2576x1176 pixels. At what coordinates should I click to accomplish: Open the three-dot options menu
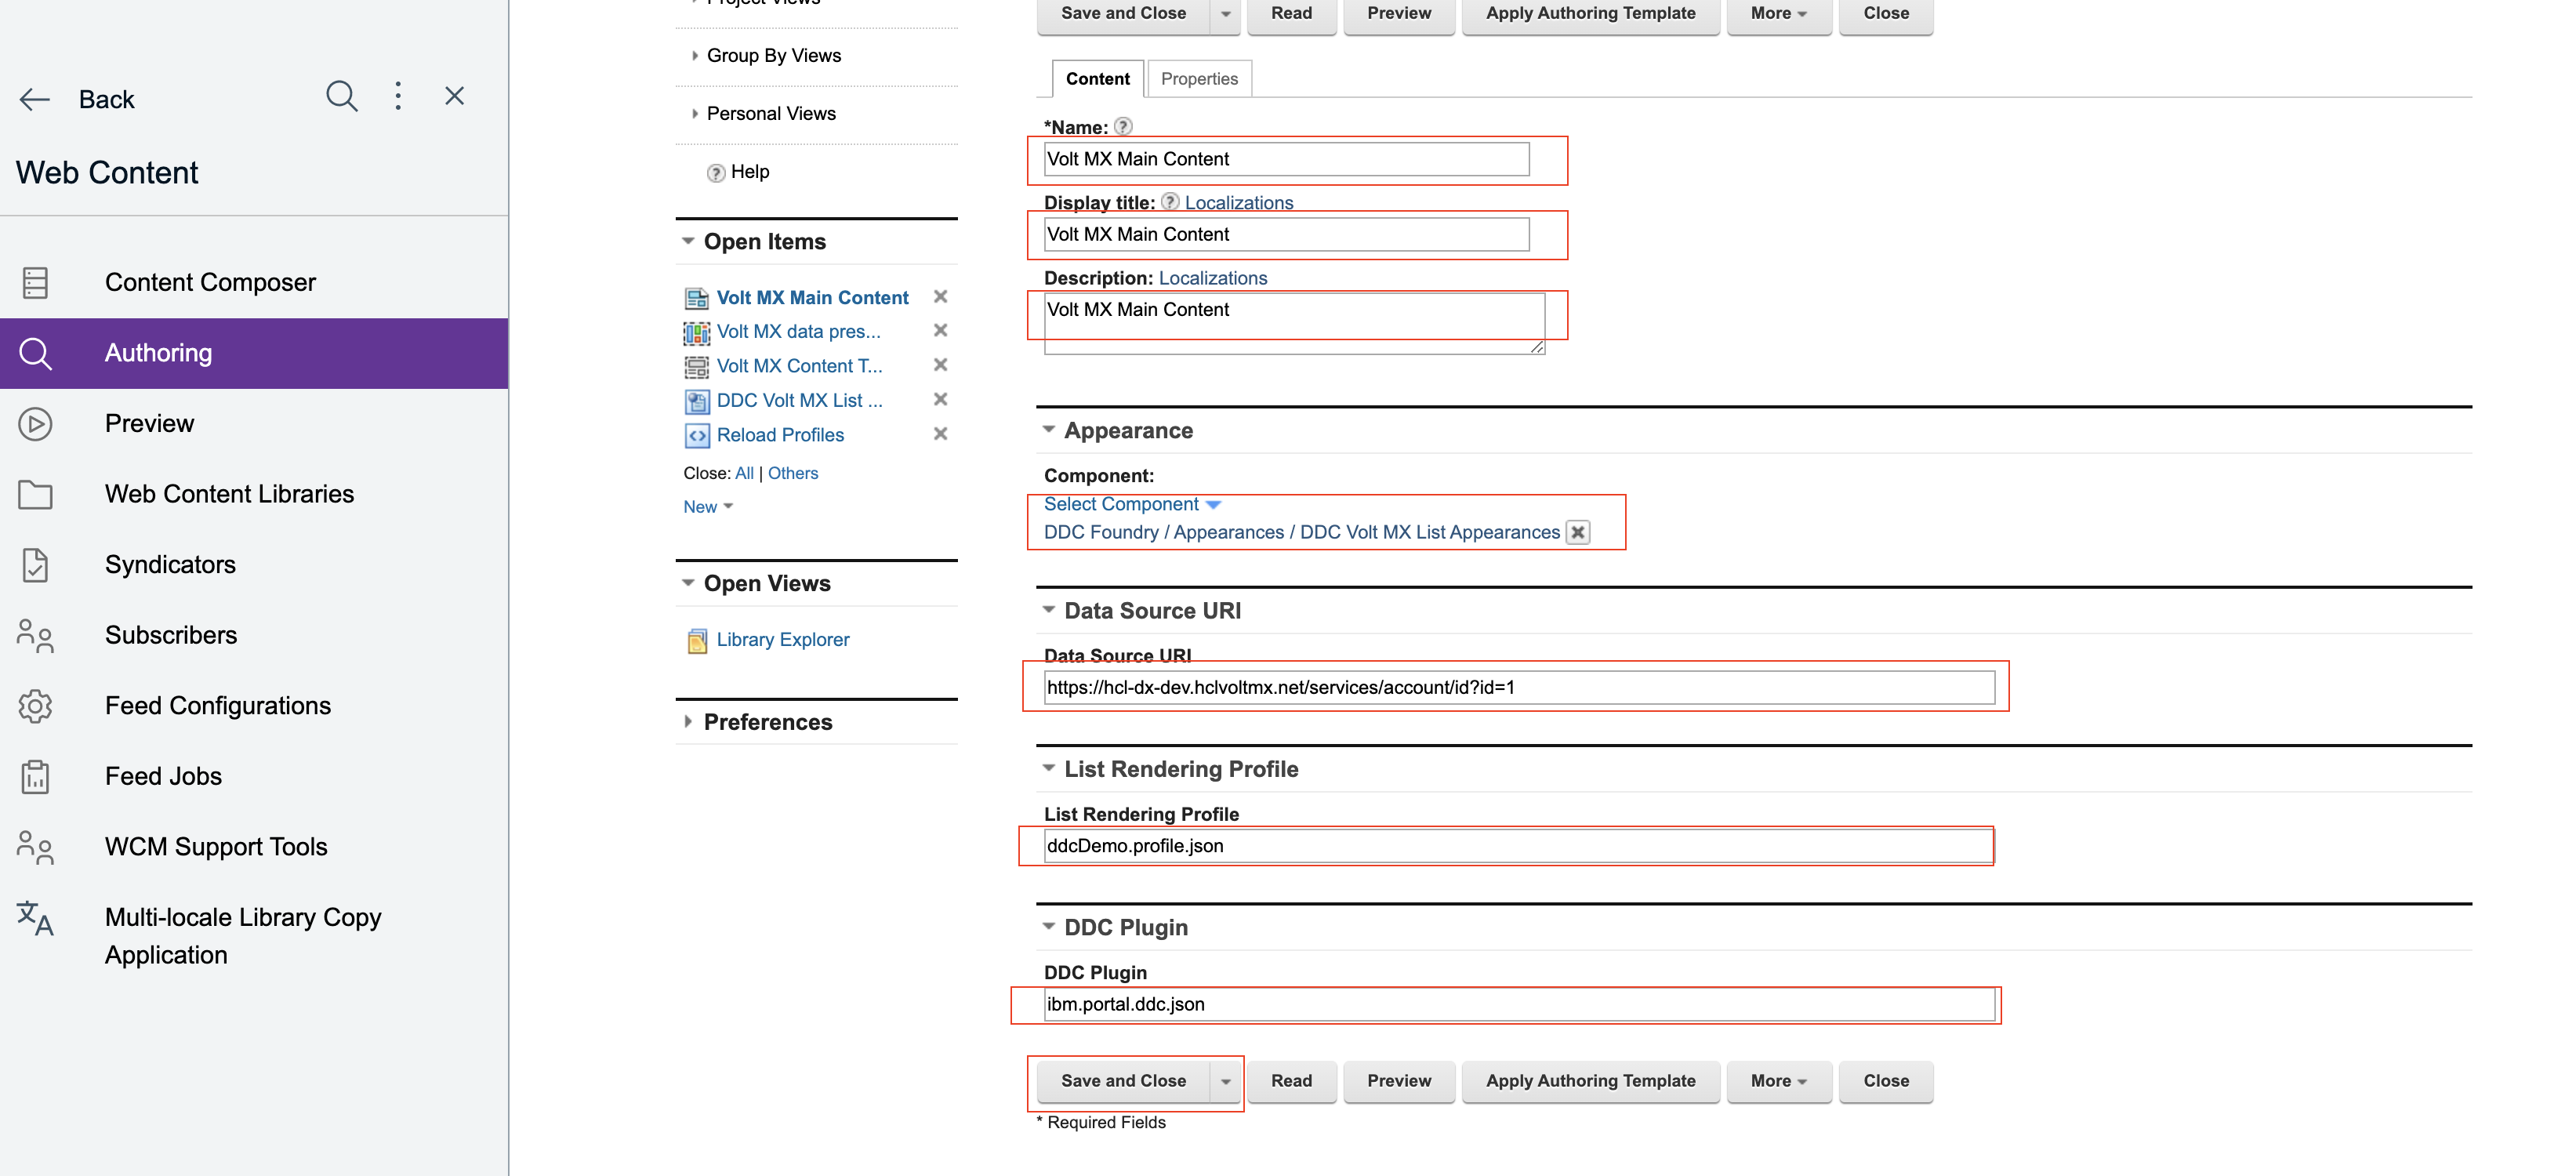tap(398, 97)
